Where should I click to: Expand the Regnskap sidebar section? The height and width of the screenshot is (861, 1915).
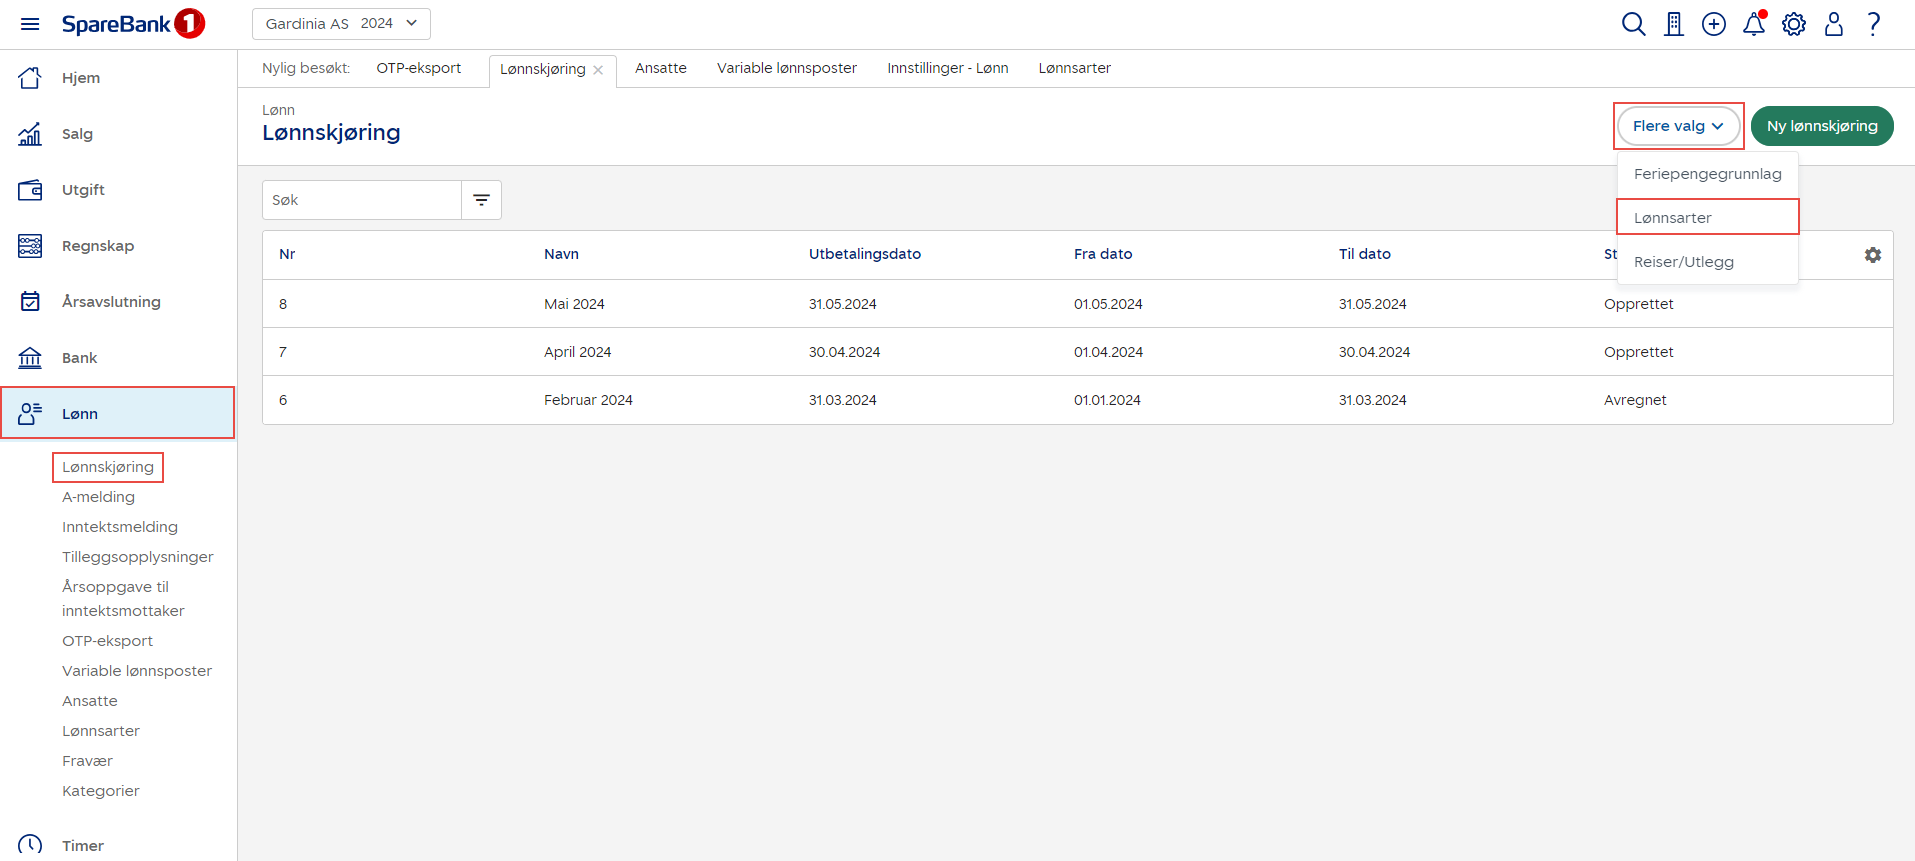click(x=98, y=246)
